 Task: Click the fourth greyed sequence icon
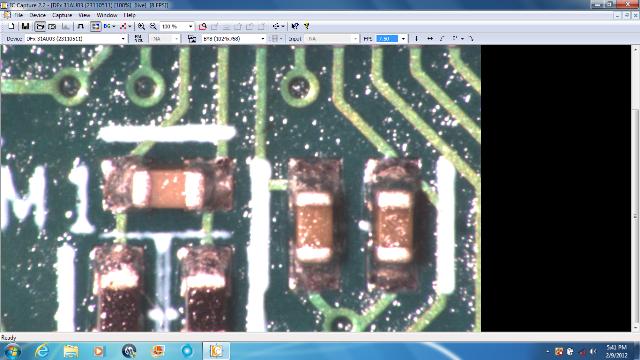tap(250, 27)
